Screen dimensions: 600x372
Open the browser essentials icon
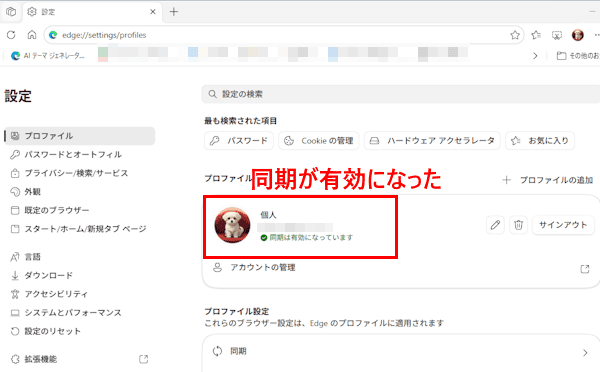[x=557, y=35]
